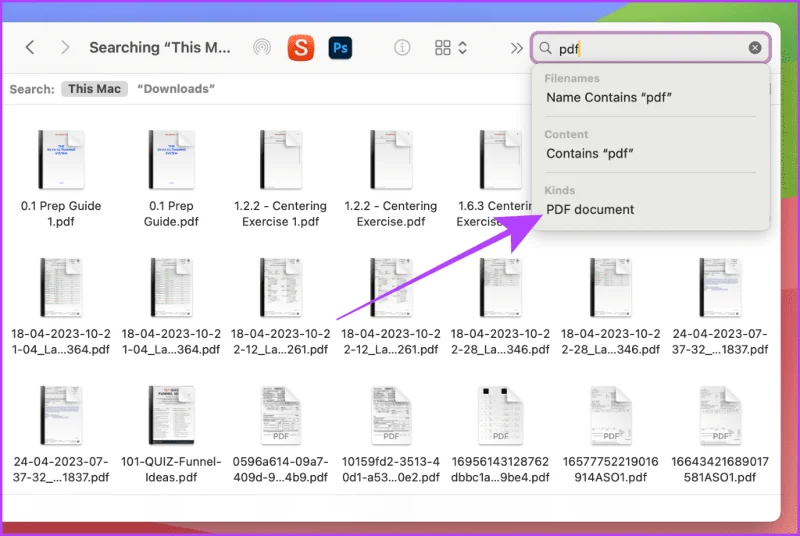Select 24-04-2023-07-37-32 file in bottom row

click(x=61, y=415)
